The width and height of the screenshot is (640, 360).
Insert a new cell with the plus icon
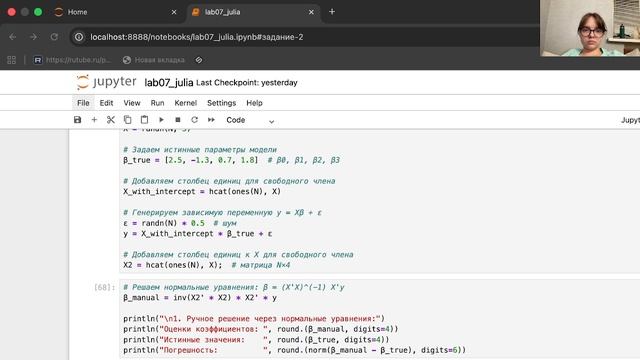pyautogui.click(x=94, y=120)
